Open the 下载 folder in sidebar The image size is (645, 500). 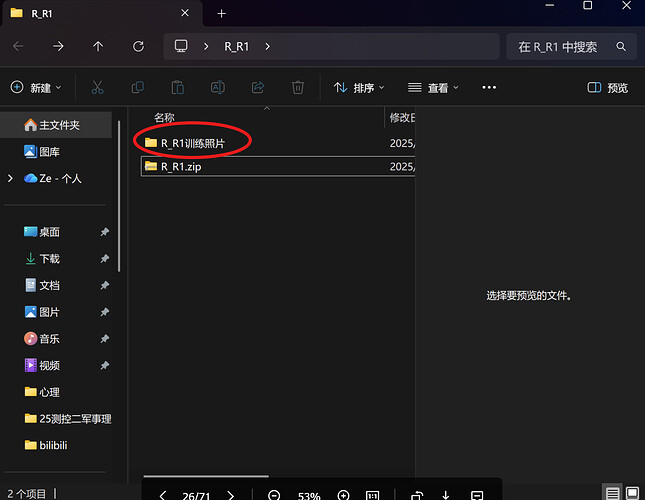(49, 259)
